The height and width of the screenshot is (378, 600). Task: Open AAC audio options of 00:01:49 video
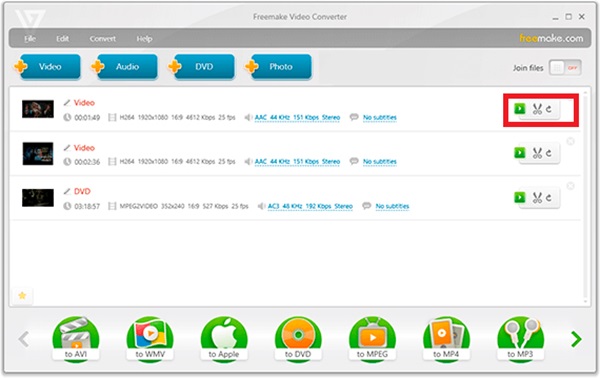(297, 117)
